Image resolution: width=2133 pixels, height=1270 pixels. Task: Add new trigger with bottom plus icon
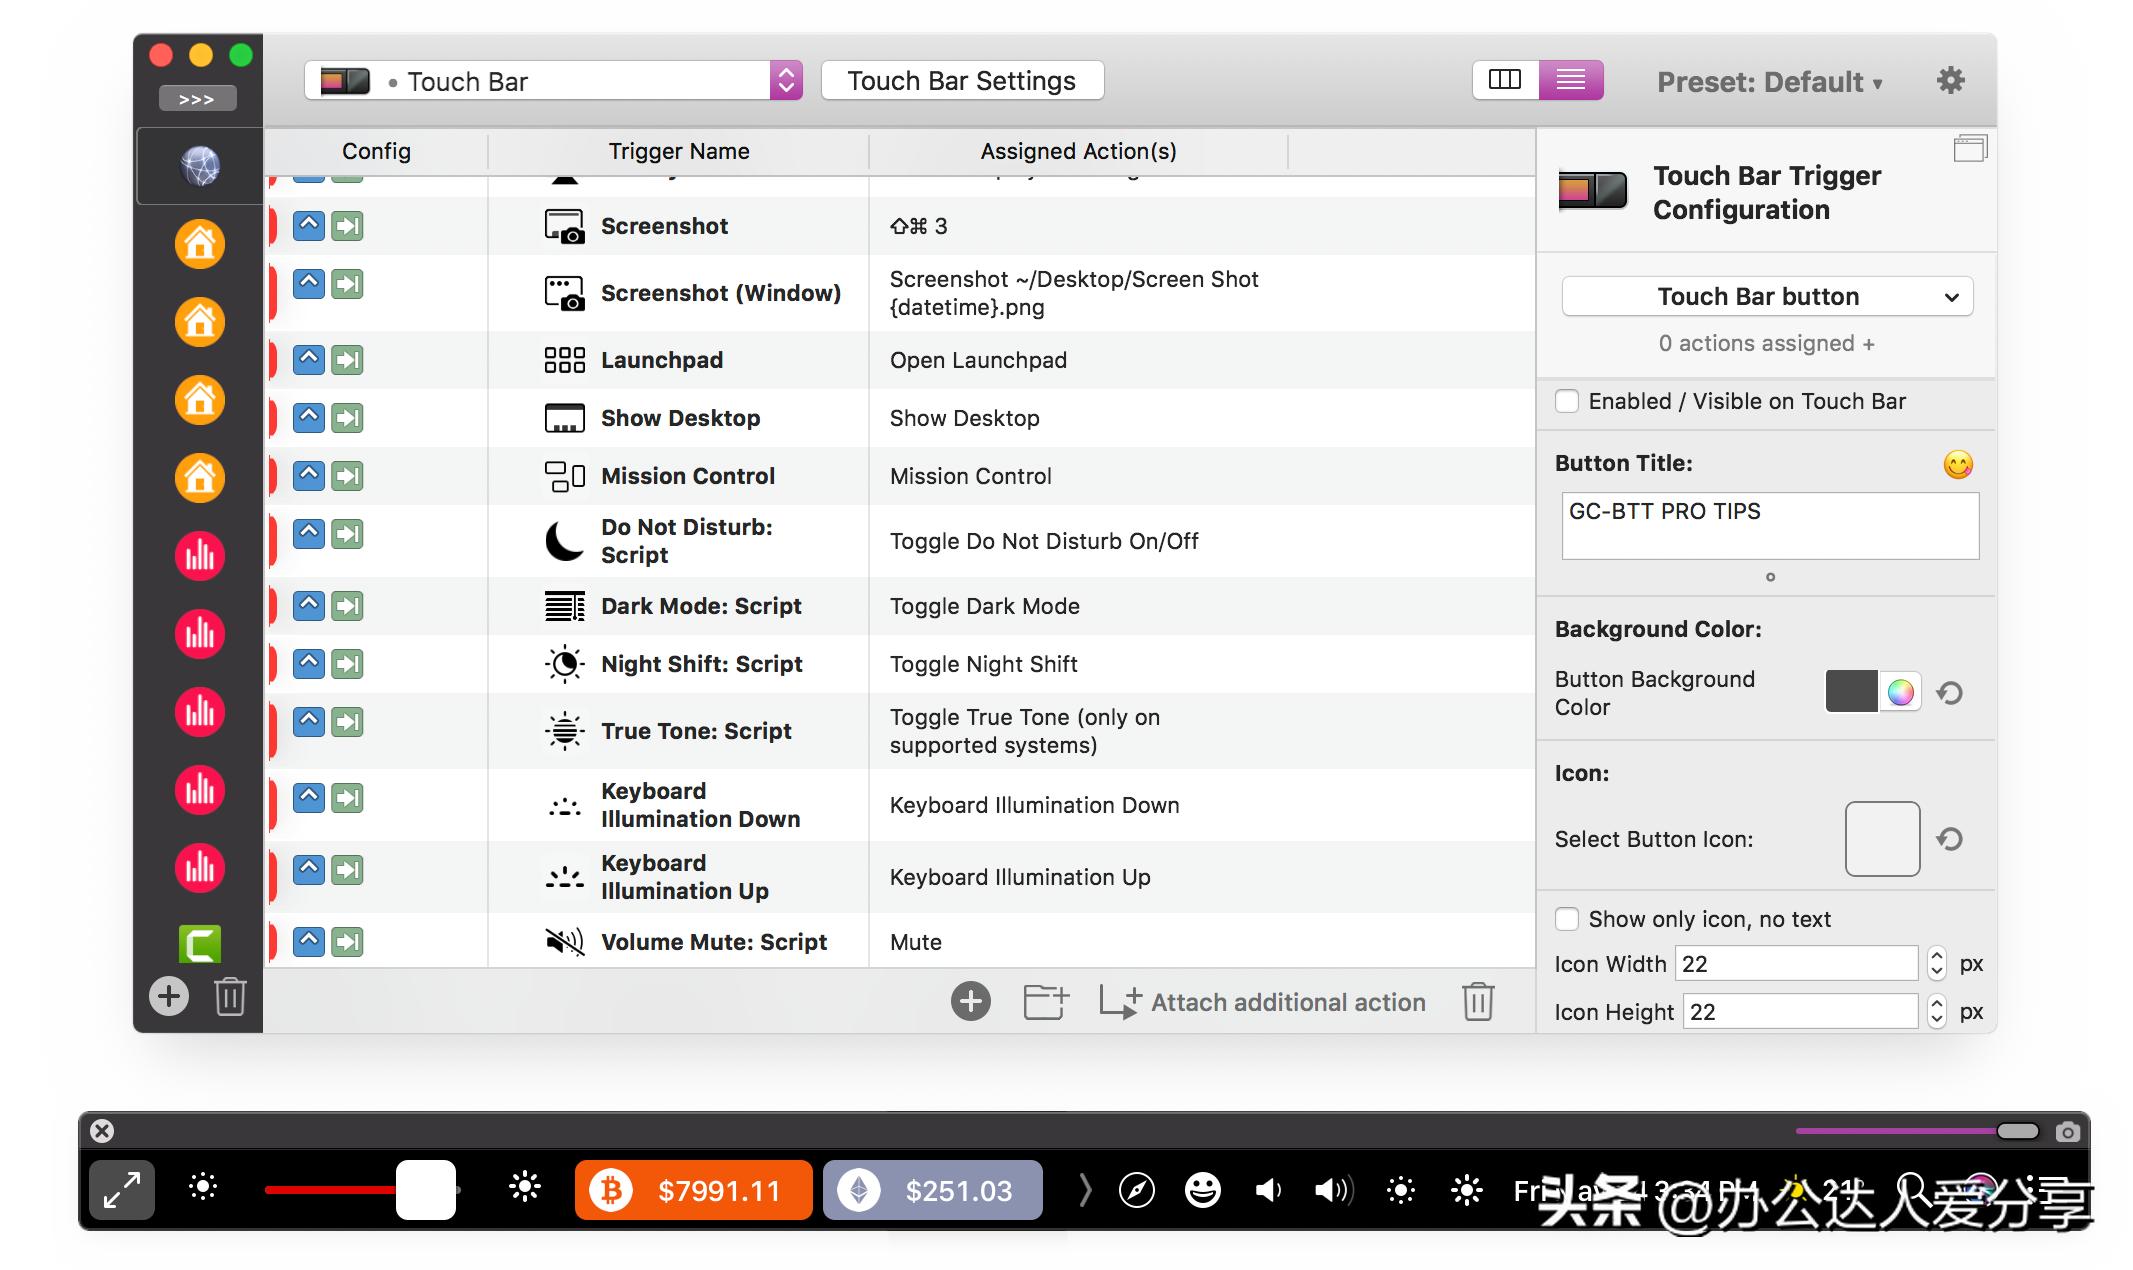click(970, 1001)
